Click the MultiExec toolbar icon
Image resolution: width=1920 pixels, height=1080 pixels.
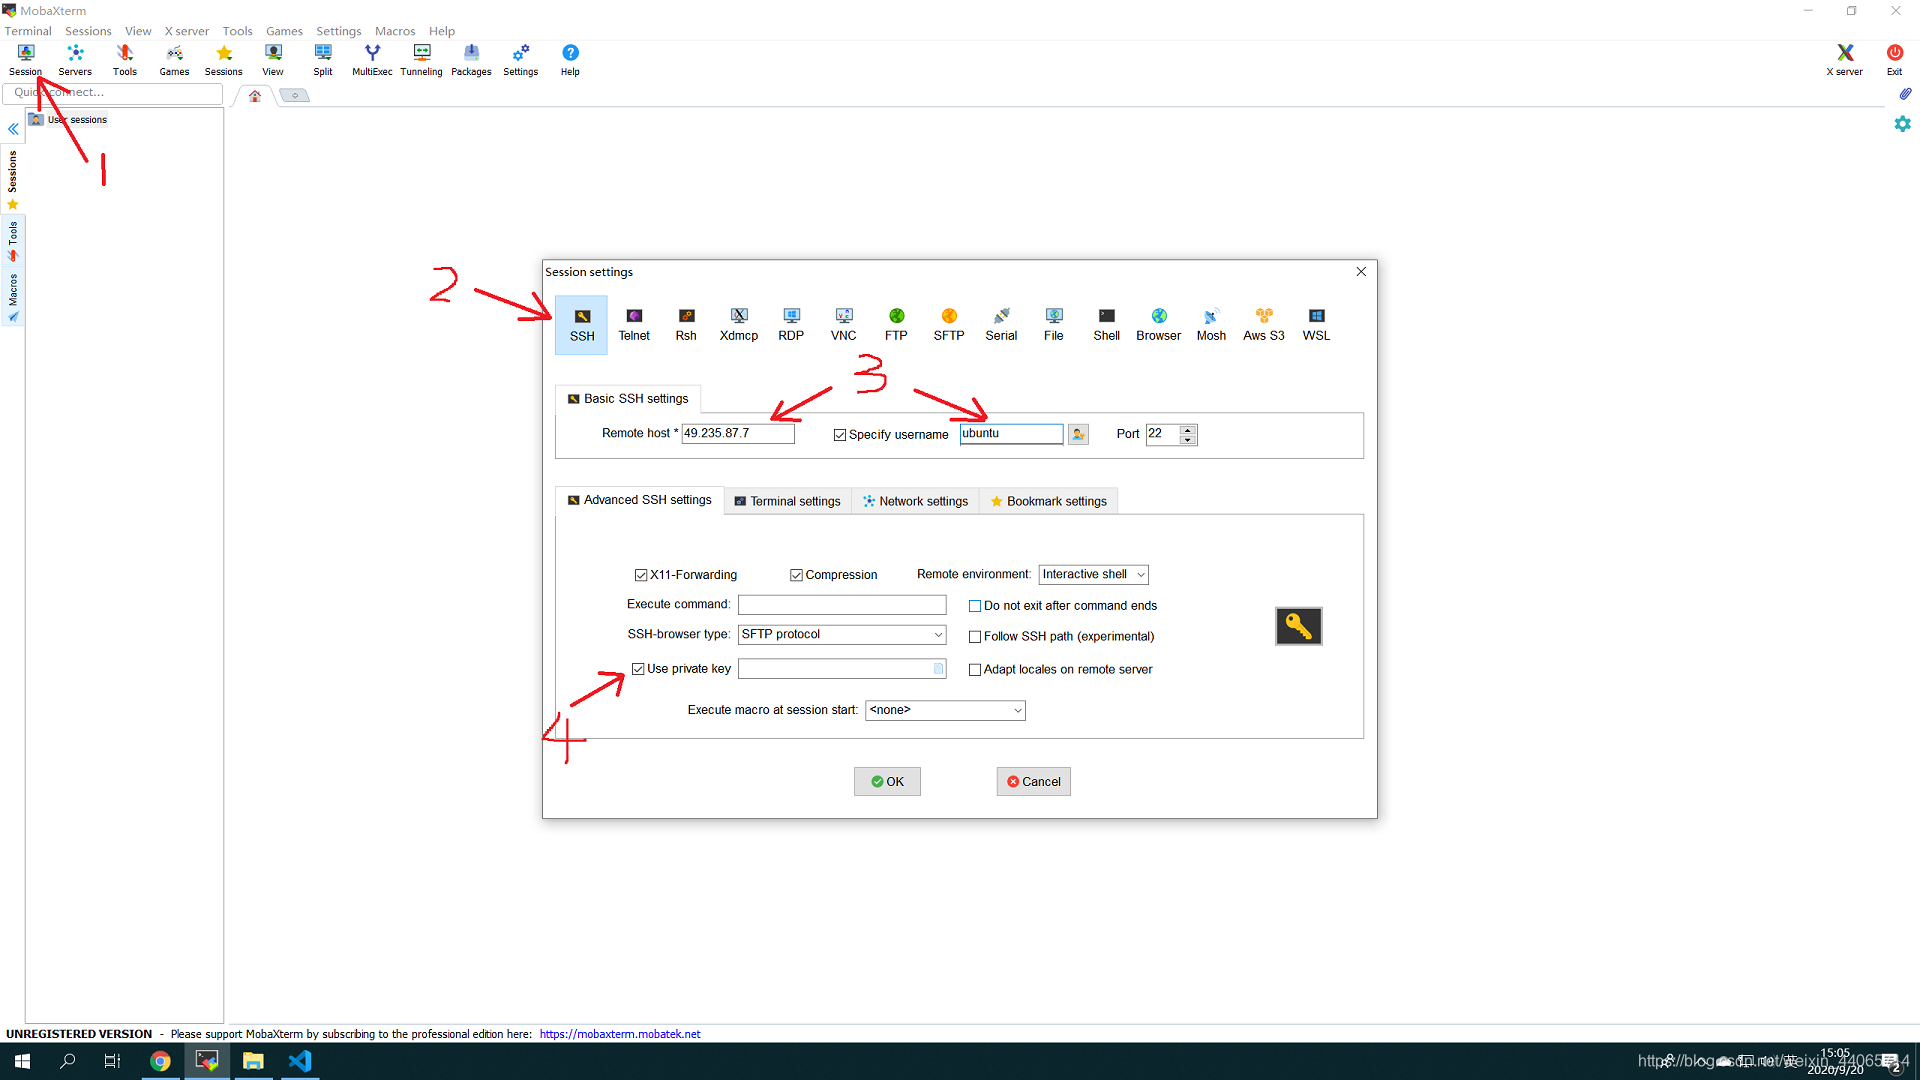click(x=372, y=59)
